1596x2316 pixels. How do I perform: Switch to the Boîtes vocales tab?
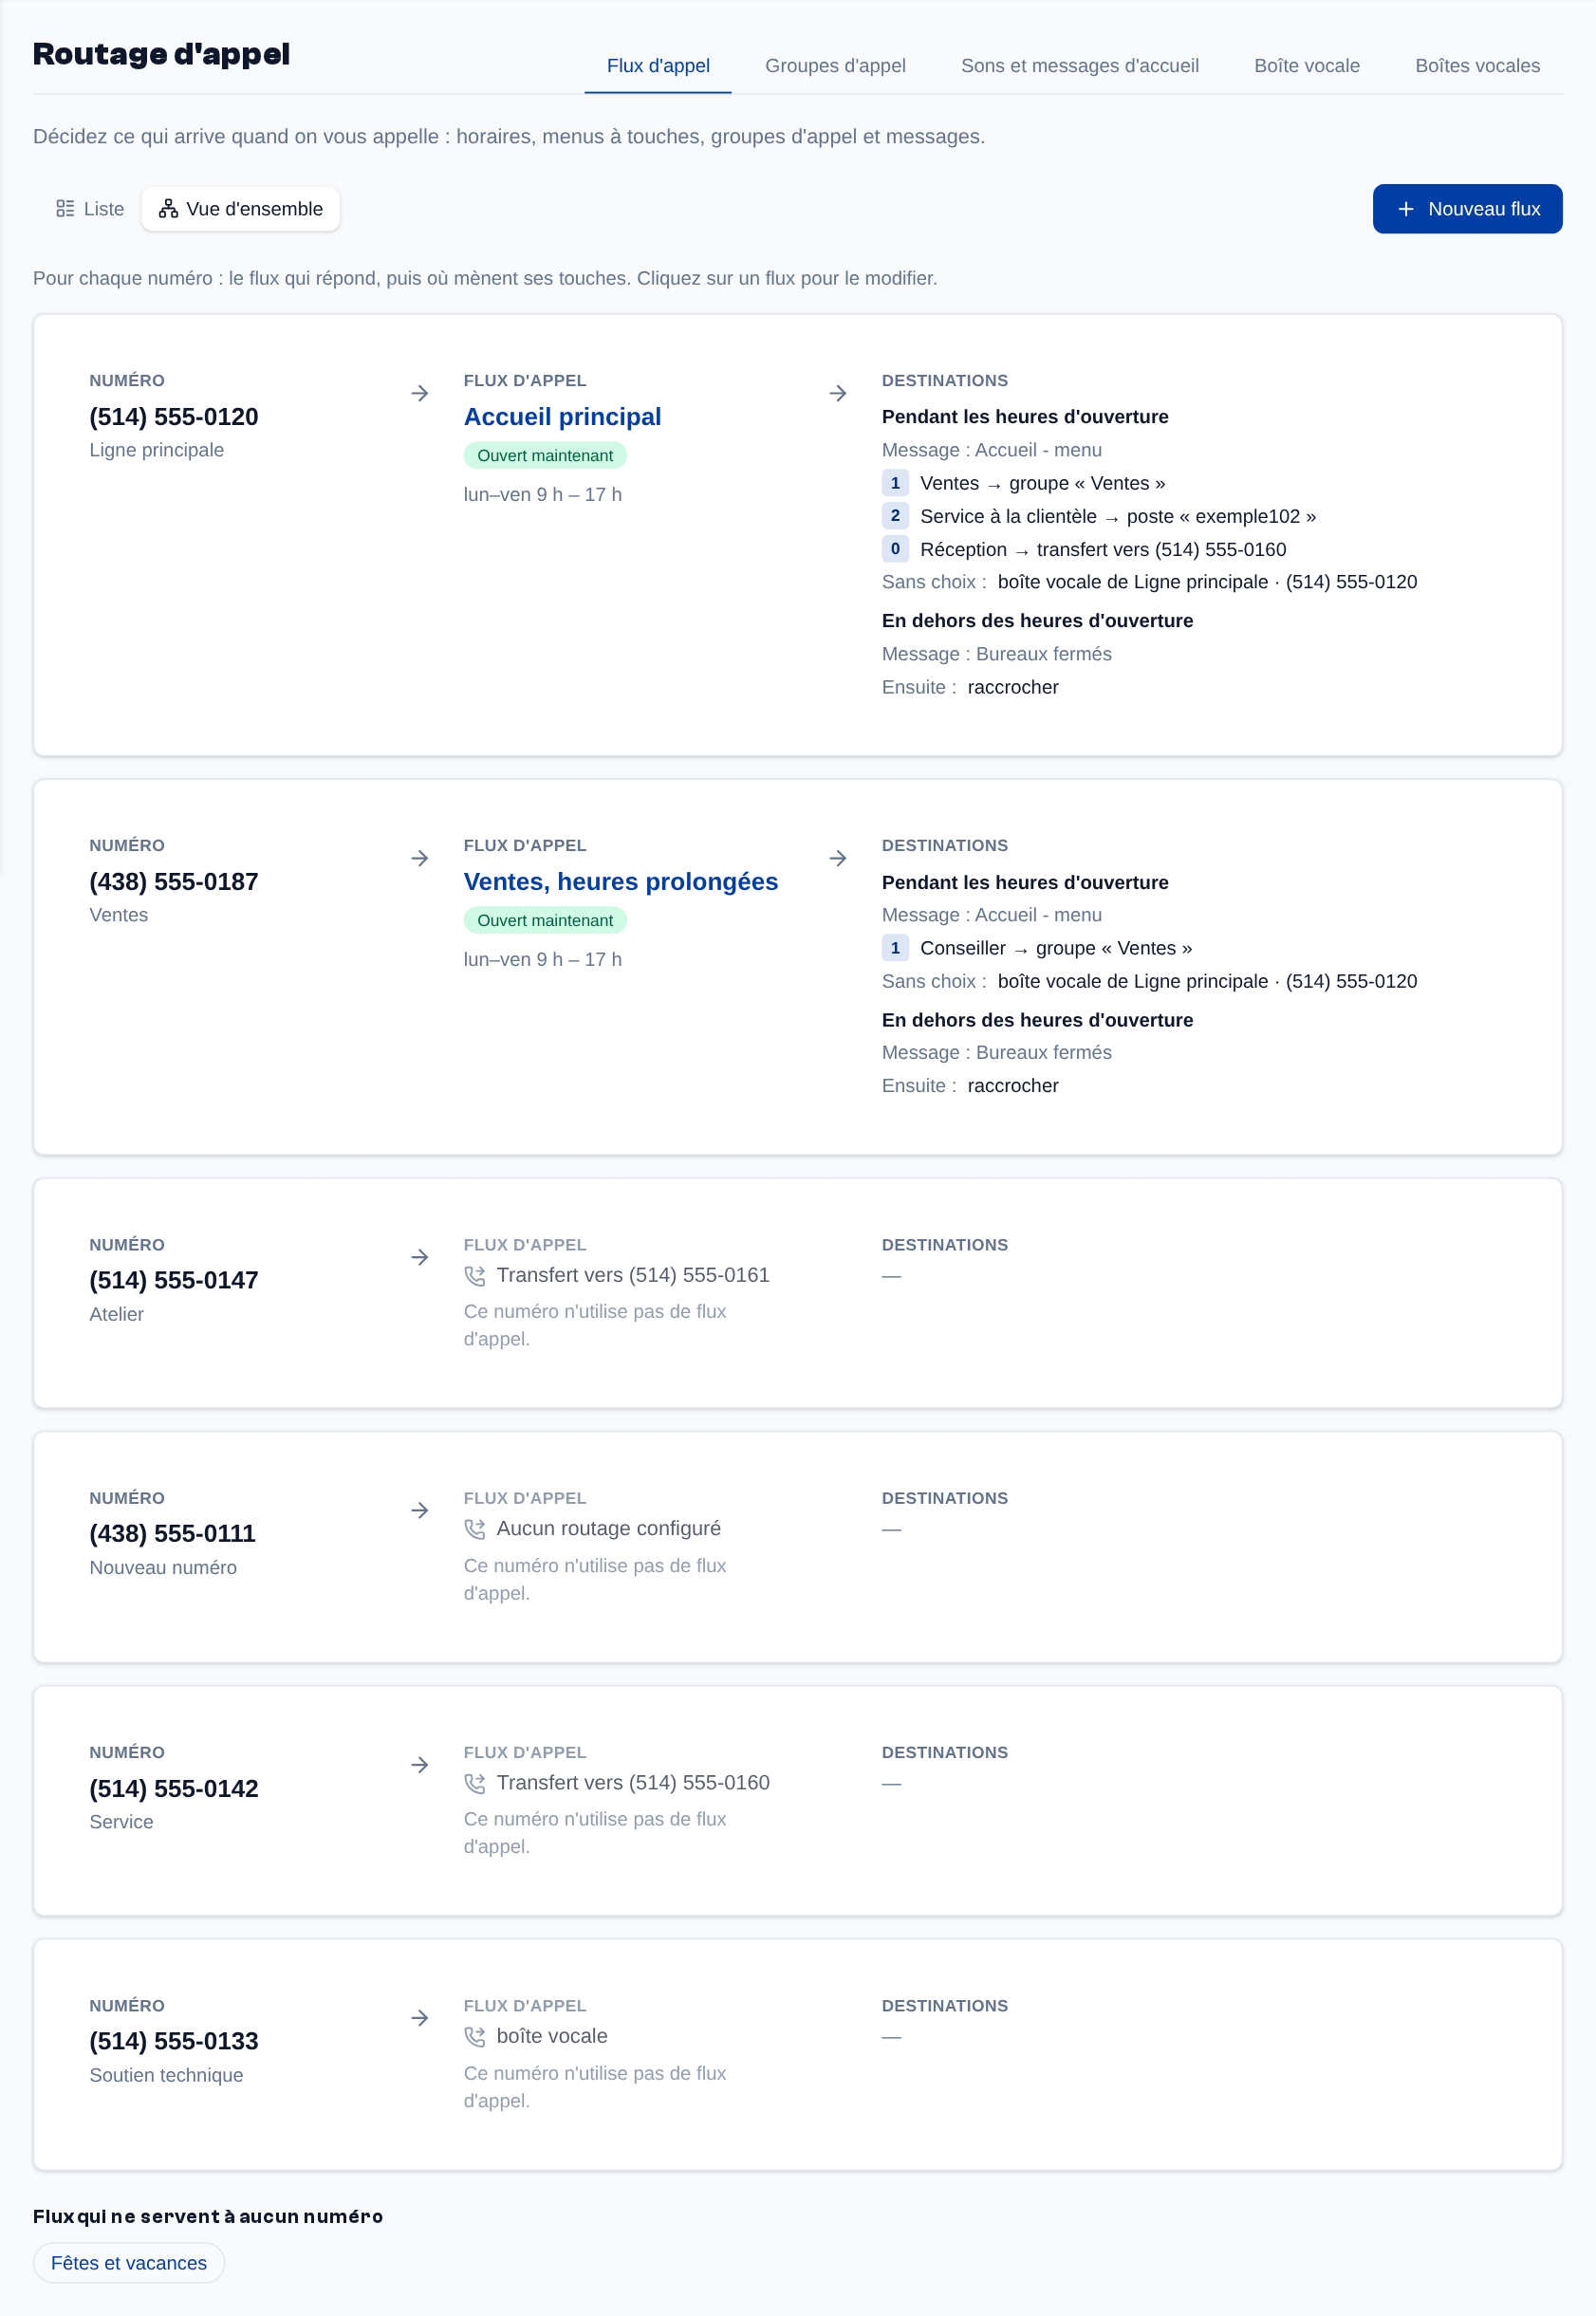coord(1477,66)
